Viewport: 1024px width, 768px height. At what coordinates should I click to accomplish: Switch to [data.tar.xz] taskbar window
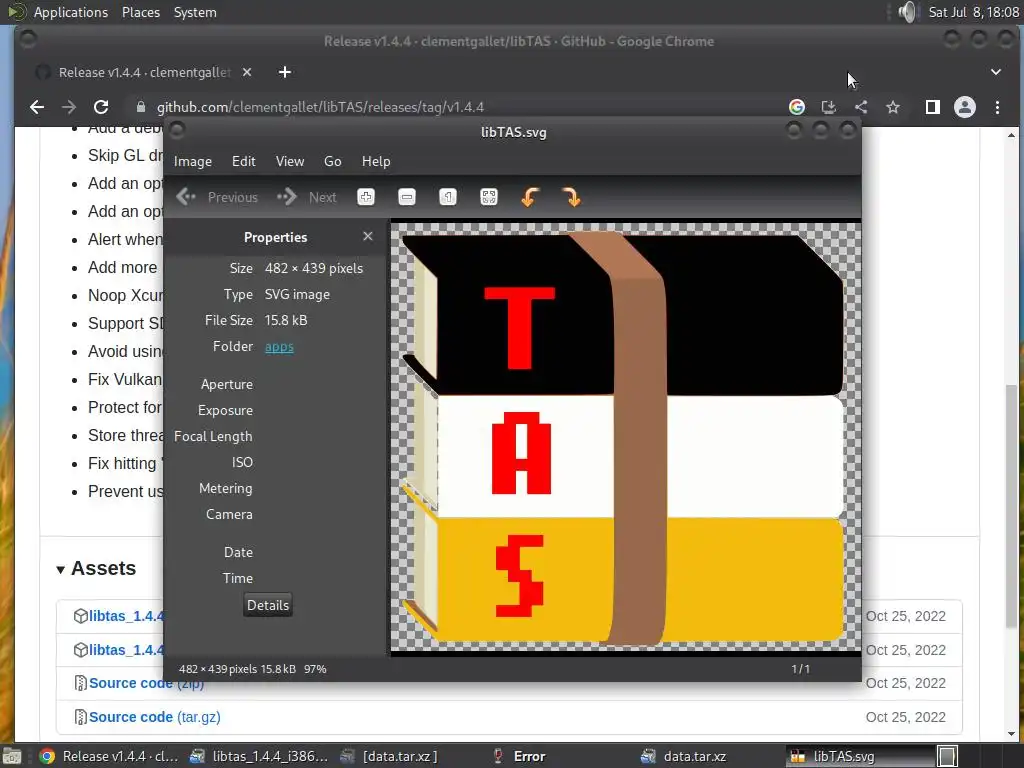[389, 756]
